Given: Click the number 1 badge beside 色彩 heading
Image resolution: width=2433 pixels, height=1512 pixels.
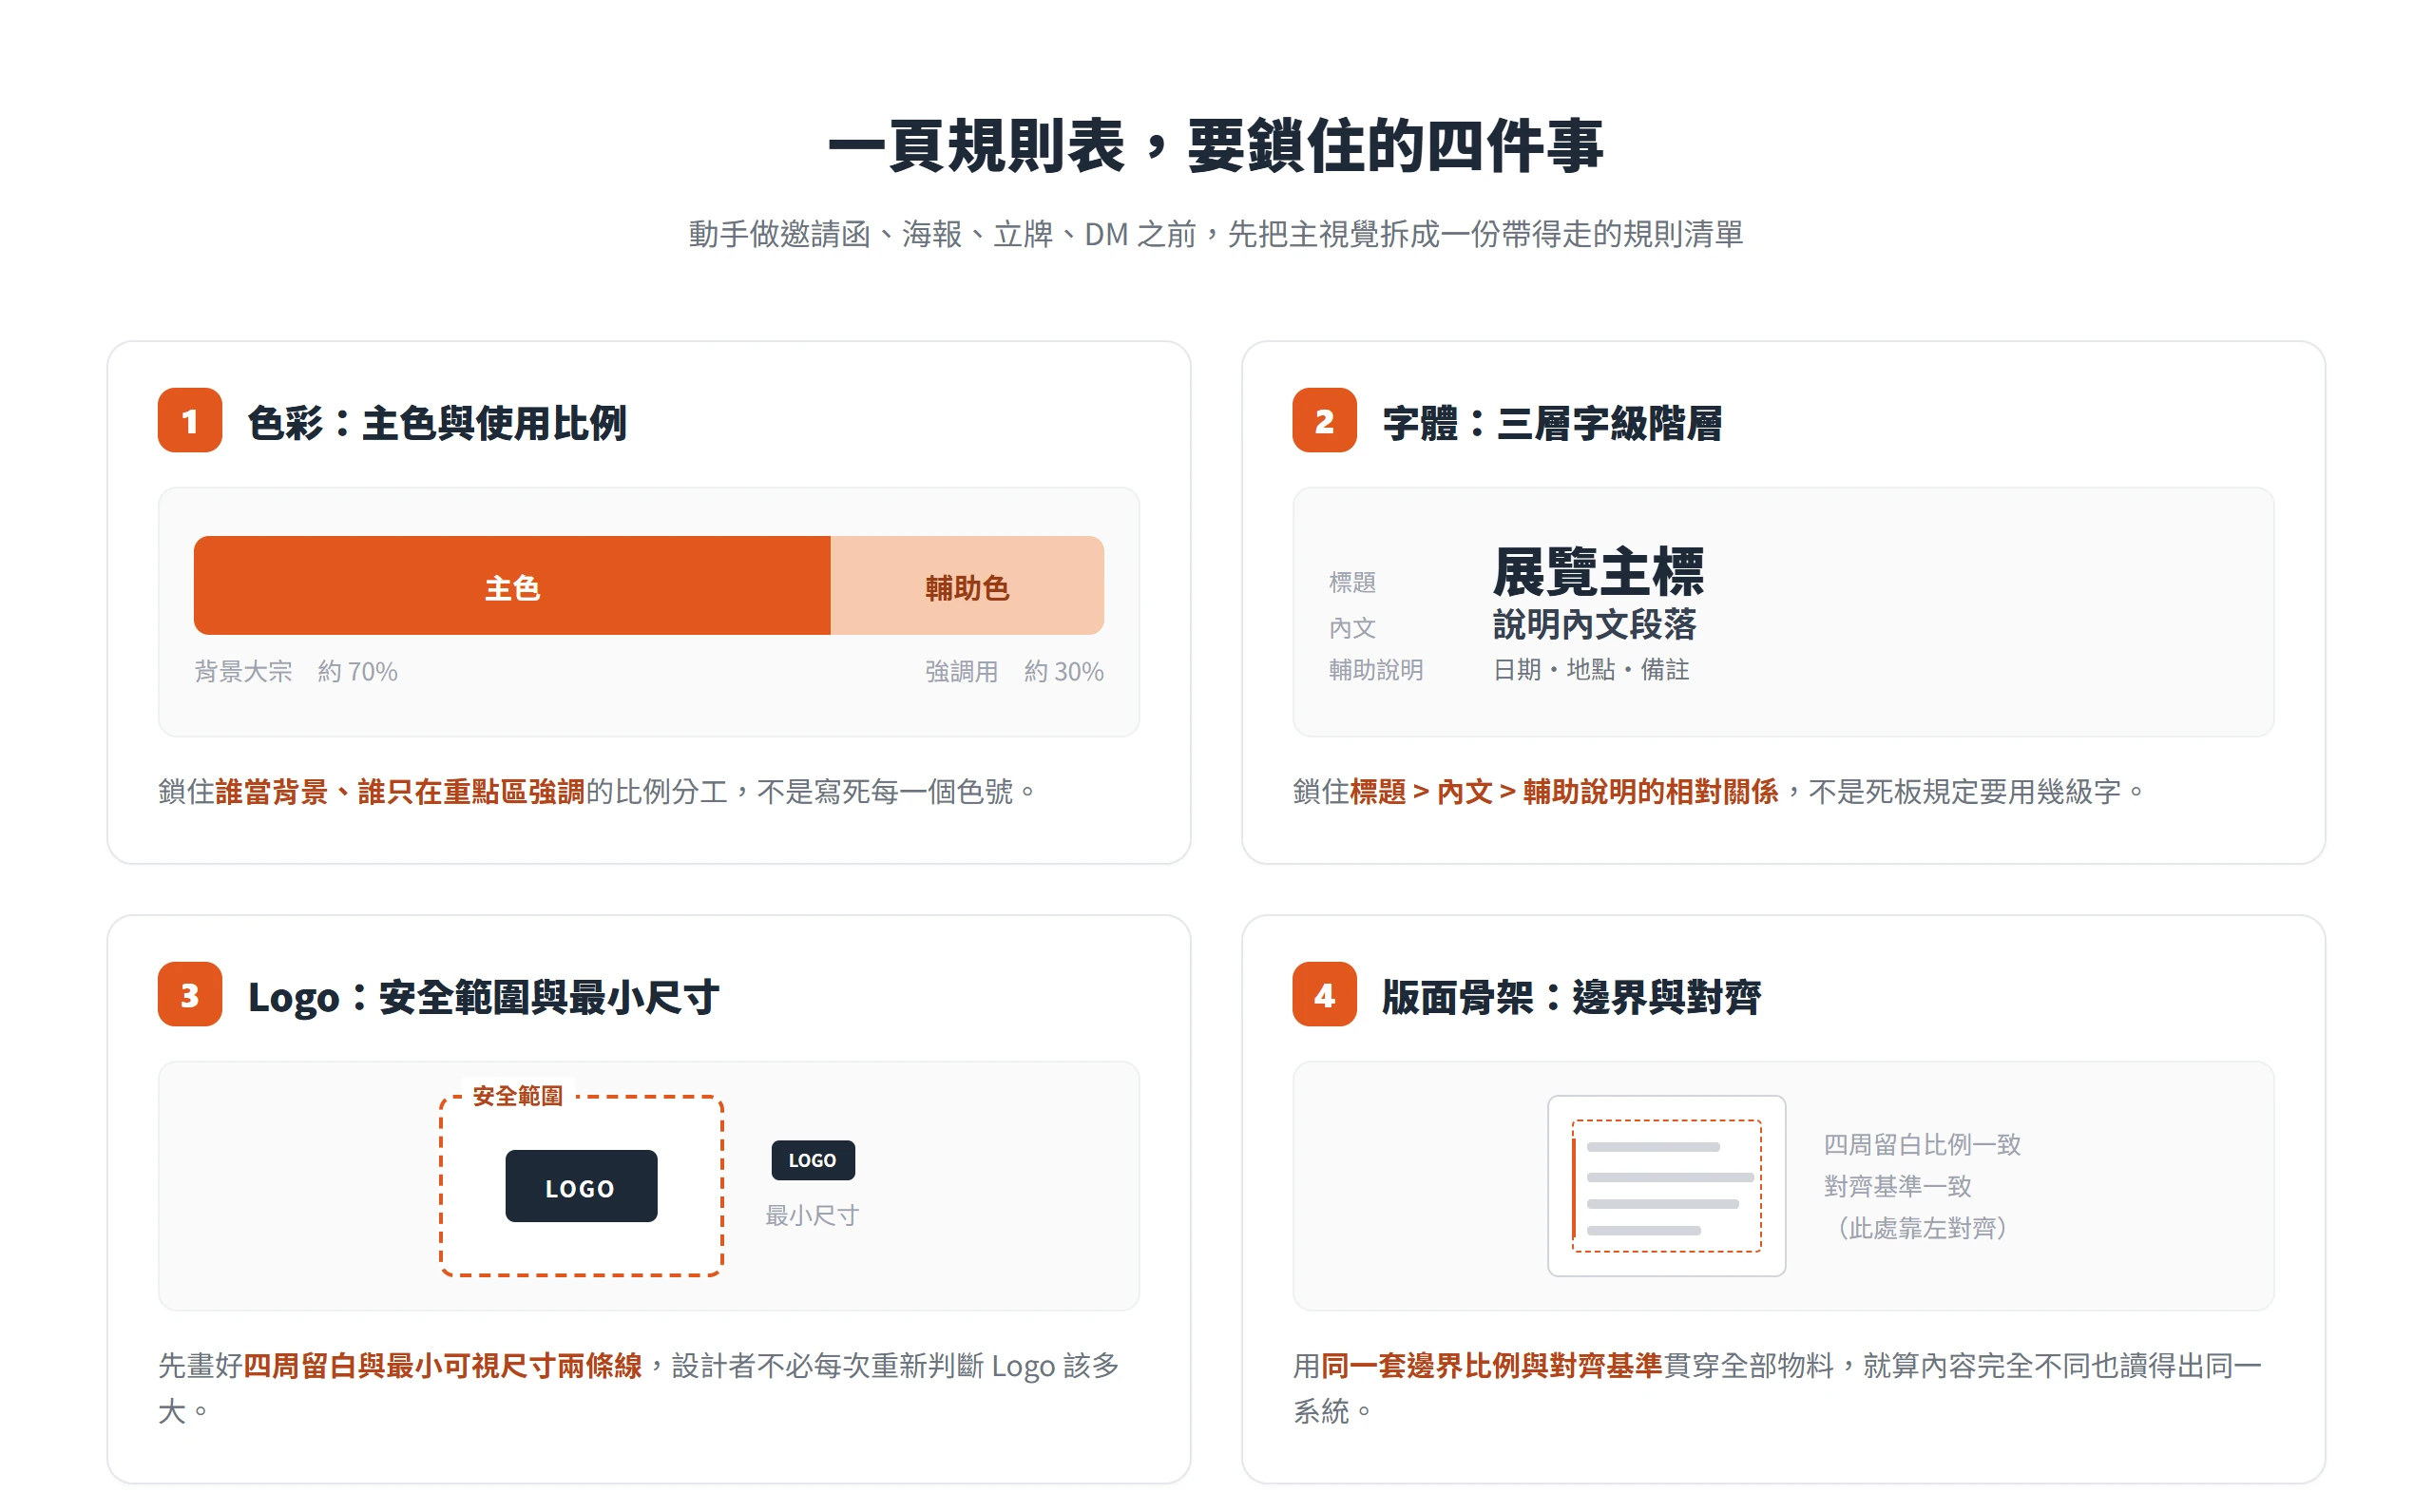Looking at the screenshot, I should [190, 421].
